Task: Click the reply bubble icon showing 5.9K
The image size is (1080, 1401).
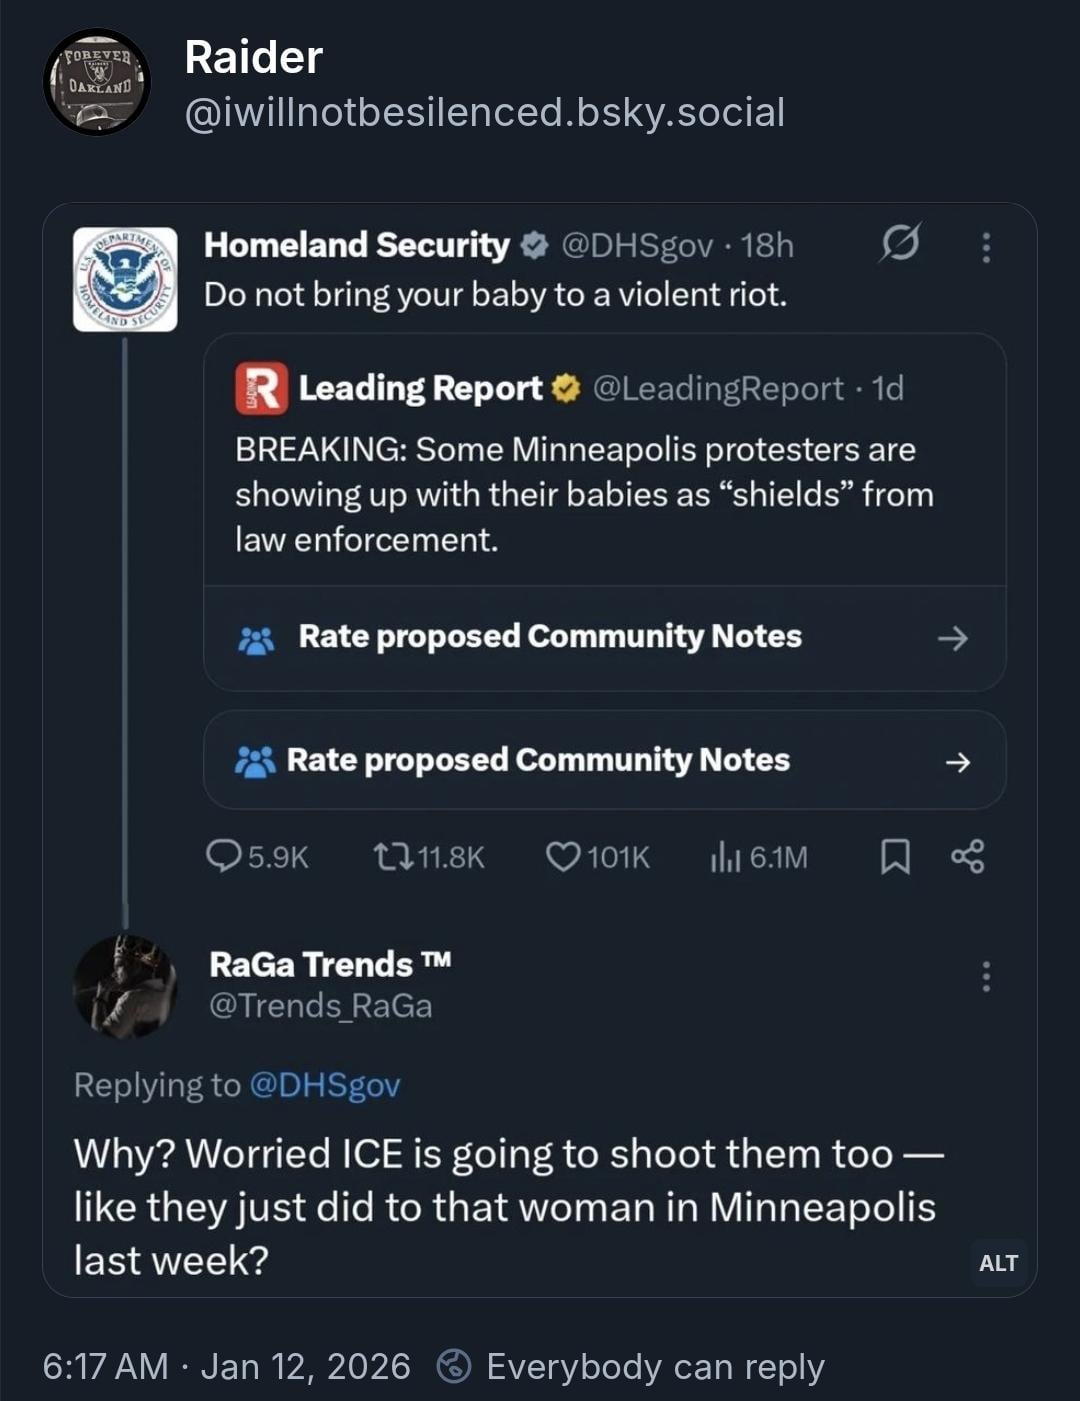Action: tap(223, 857)
